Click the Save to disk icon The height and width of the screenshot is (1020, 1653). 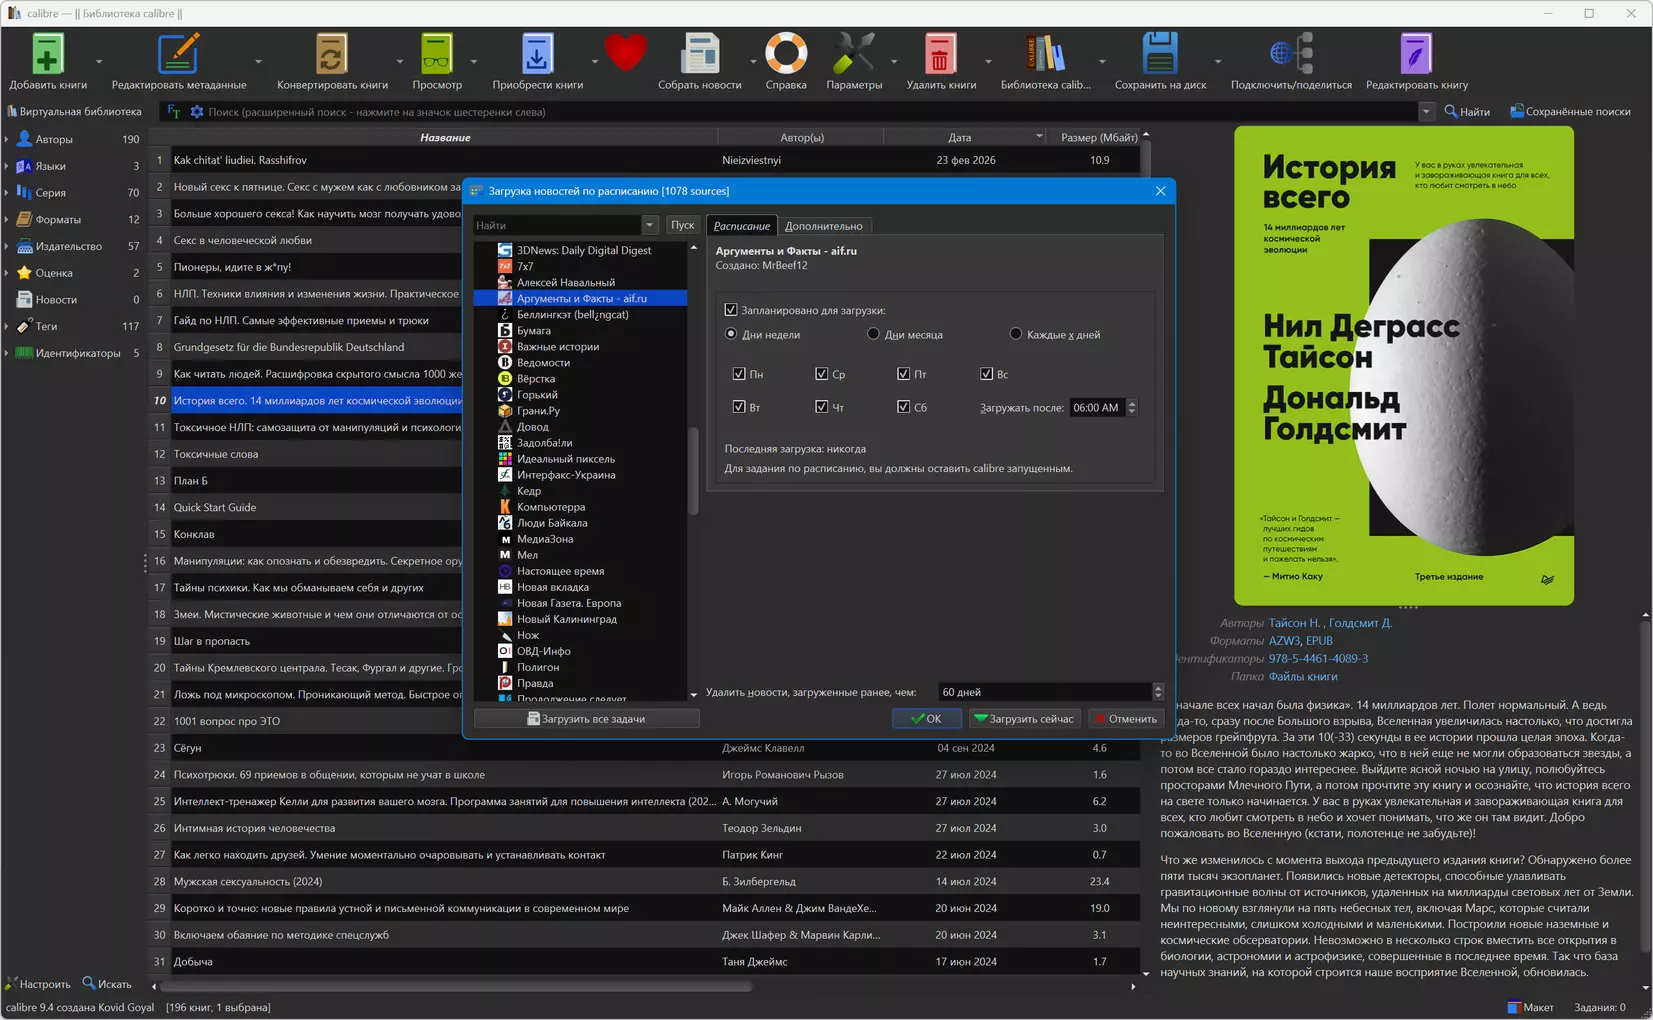point(1159,55)
